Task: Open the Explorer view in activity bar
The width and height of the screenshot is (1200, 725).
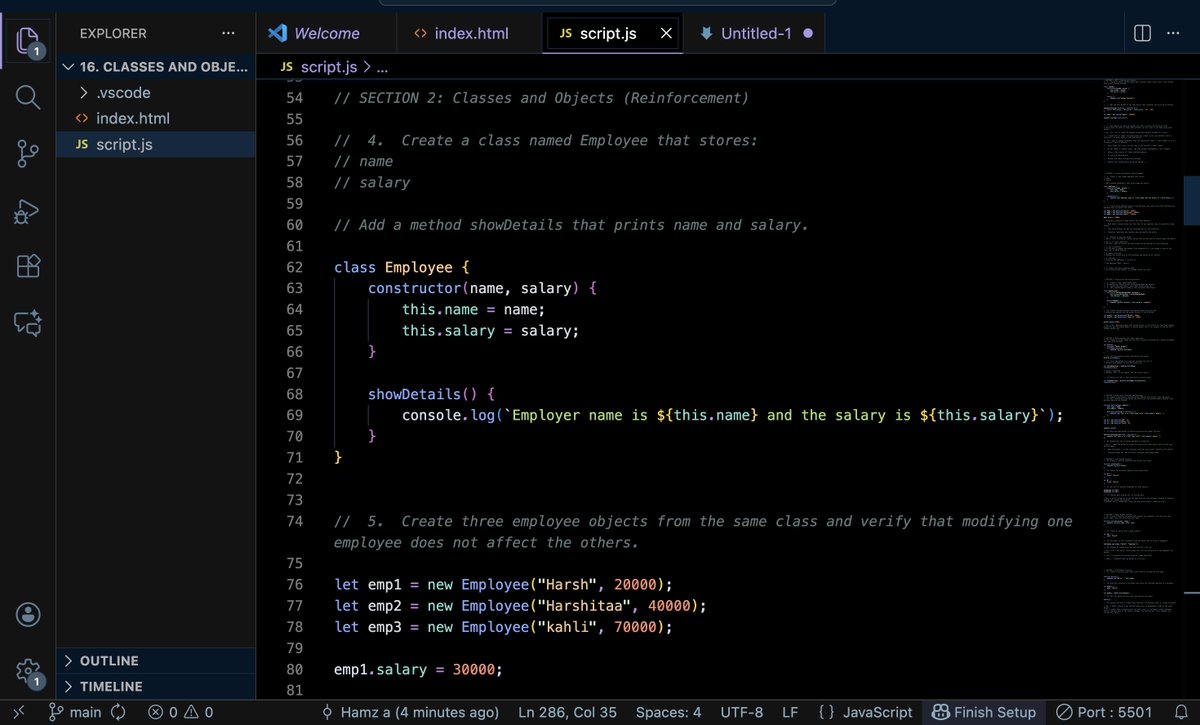Action: point(27,43)
